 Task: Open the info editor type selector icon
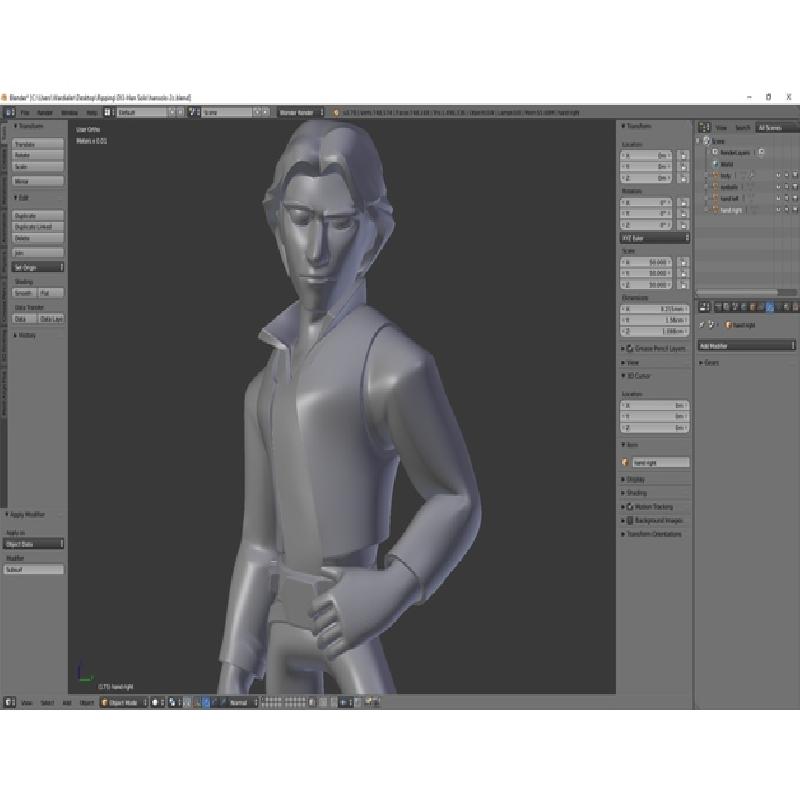click(10, 112)
